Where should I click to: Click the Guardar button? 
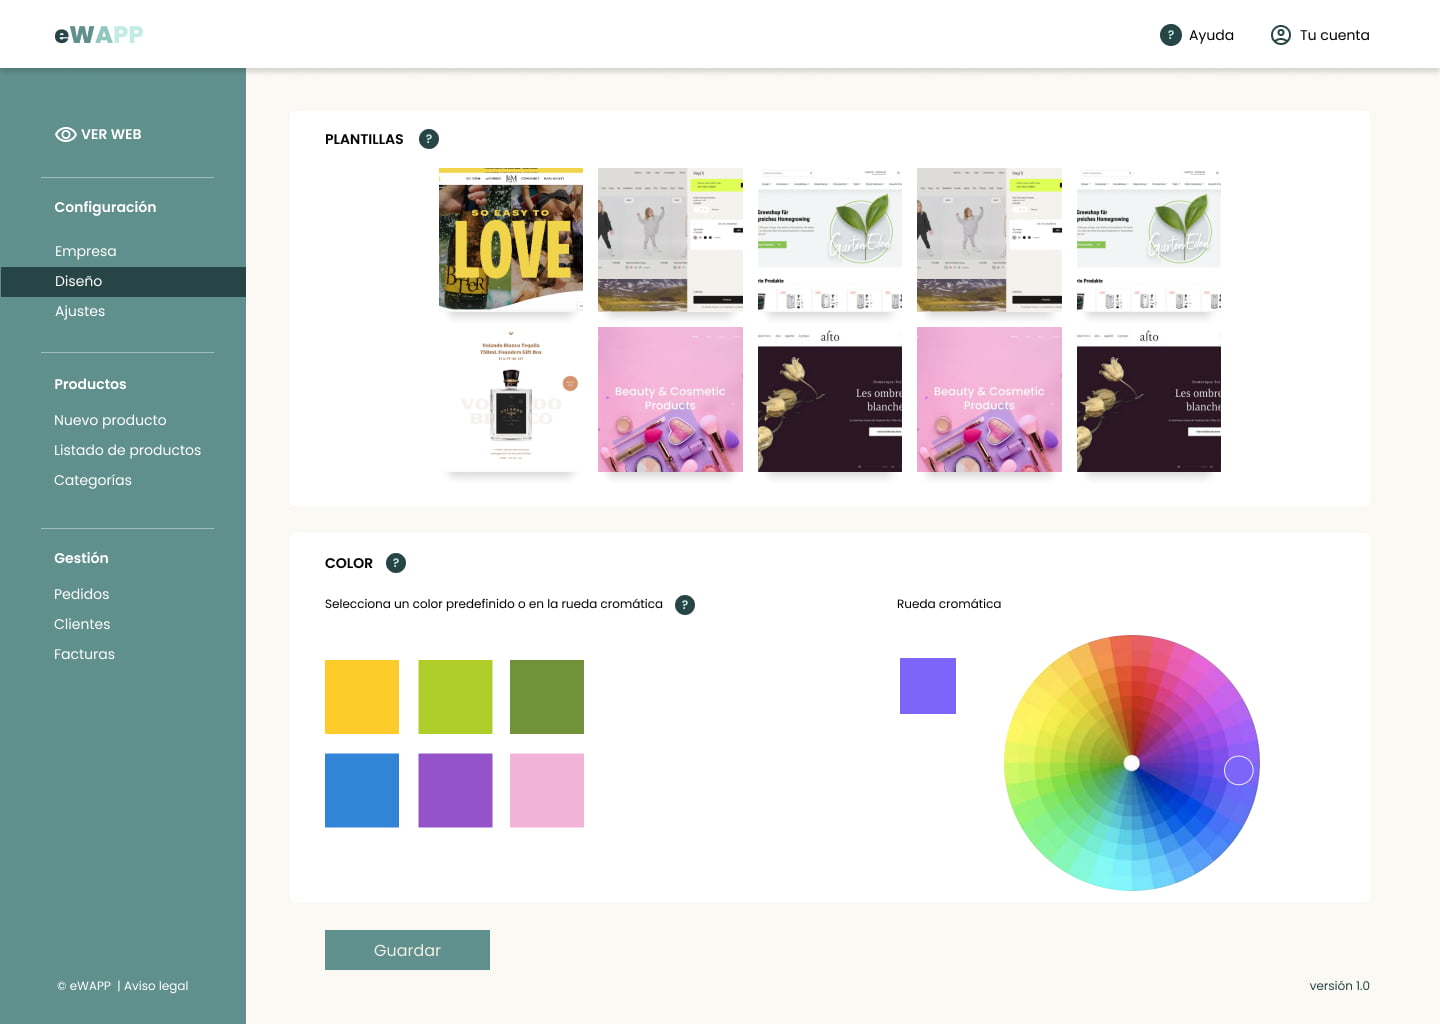click(407, 950)
